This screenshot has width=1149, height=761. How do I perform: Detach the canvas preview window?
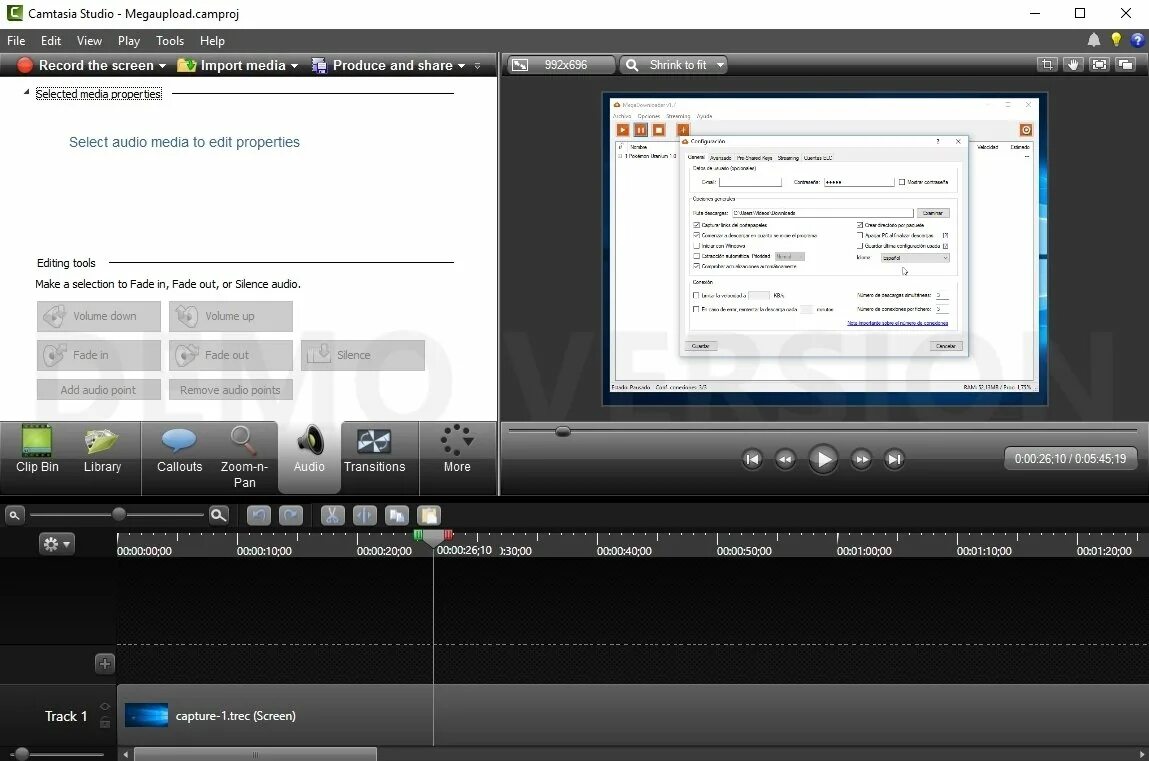[1126, 64]
